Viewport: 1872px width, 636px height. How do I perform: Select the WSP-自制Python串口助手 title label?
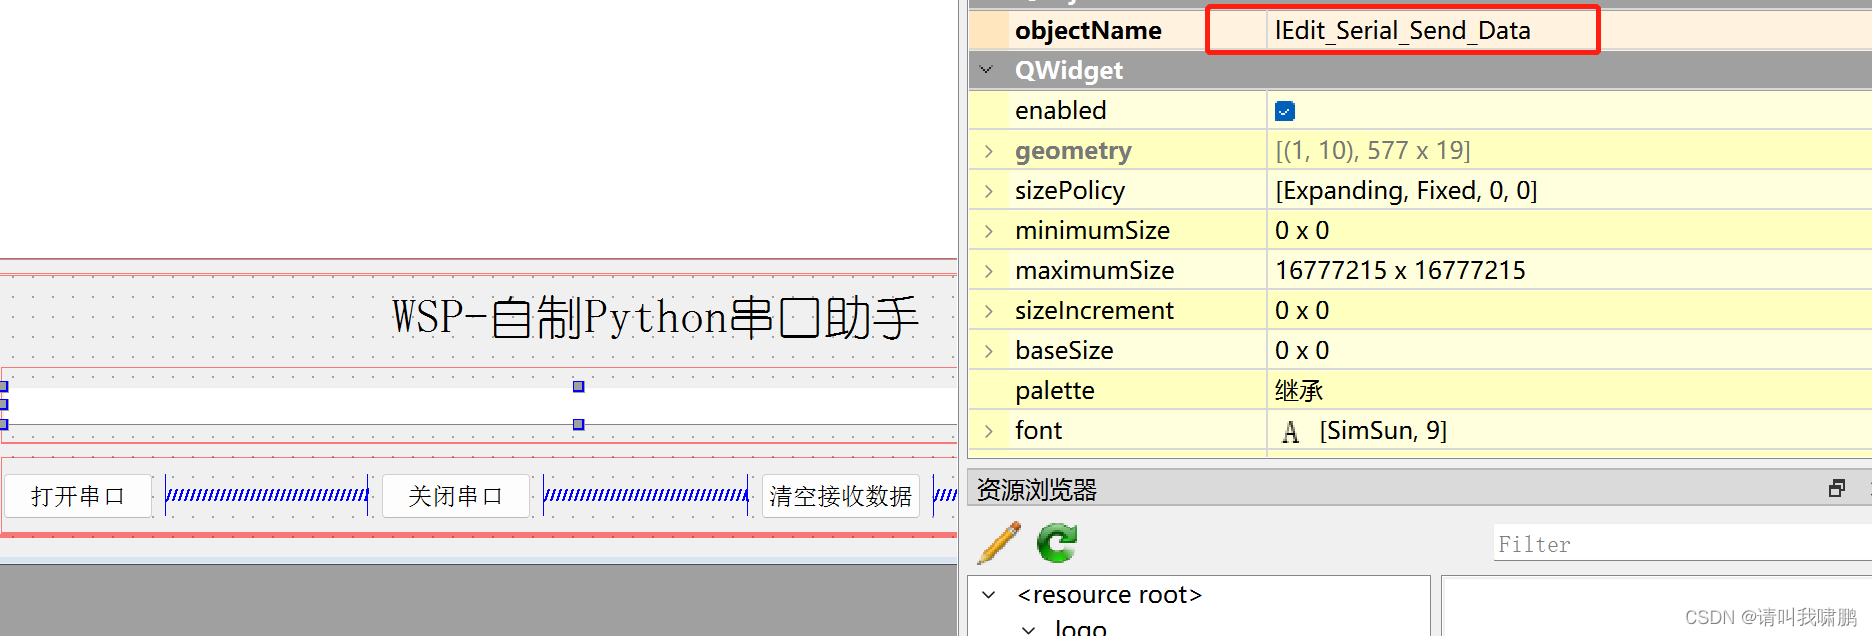655,317
